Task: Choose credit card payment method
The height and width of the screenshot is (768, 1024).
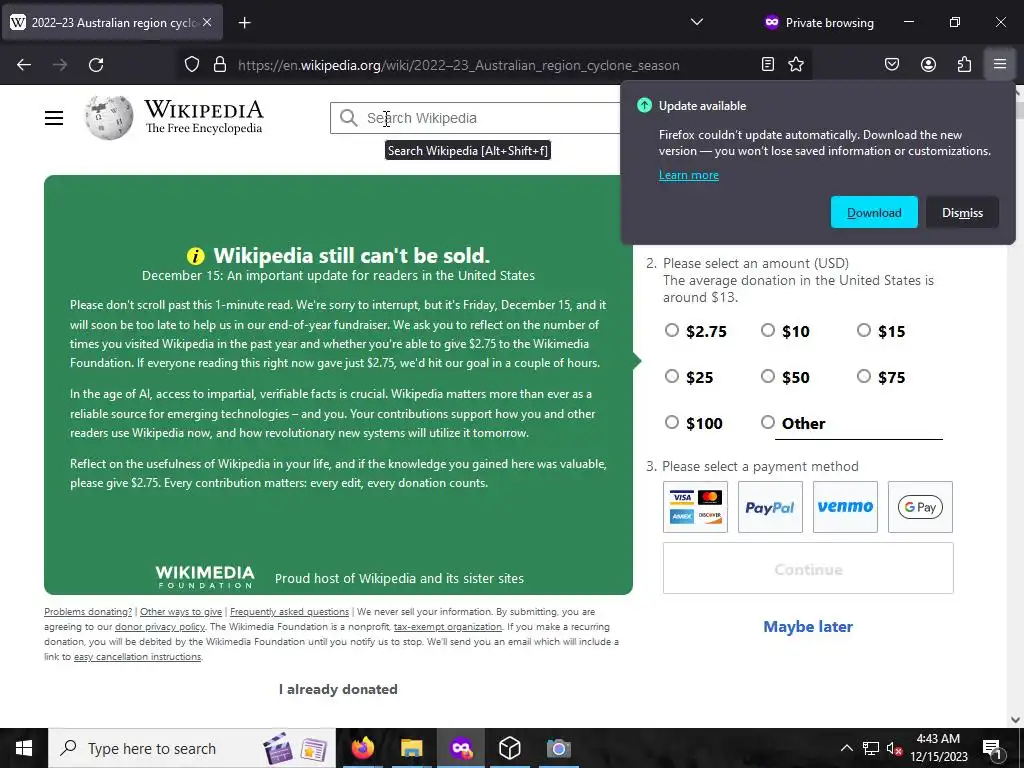Action: point(696,507)
